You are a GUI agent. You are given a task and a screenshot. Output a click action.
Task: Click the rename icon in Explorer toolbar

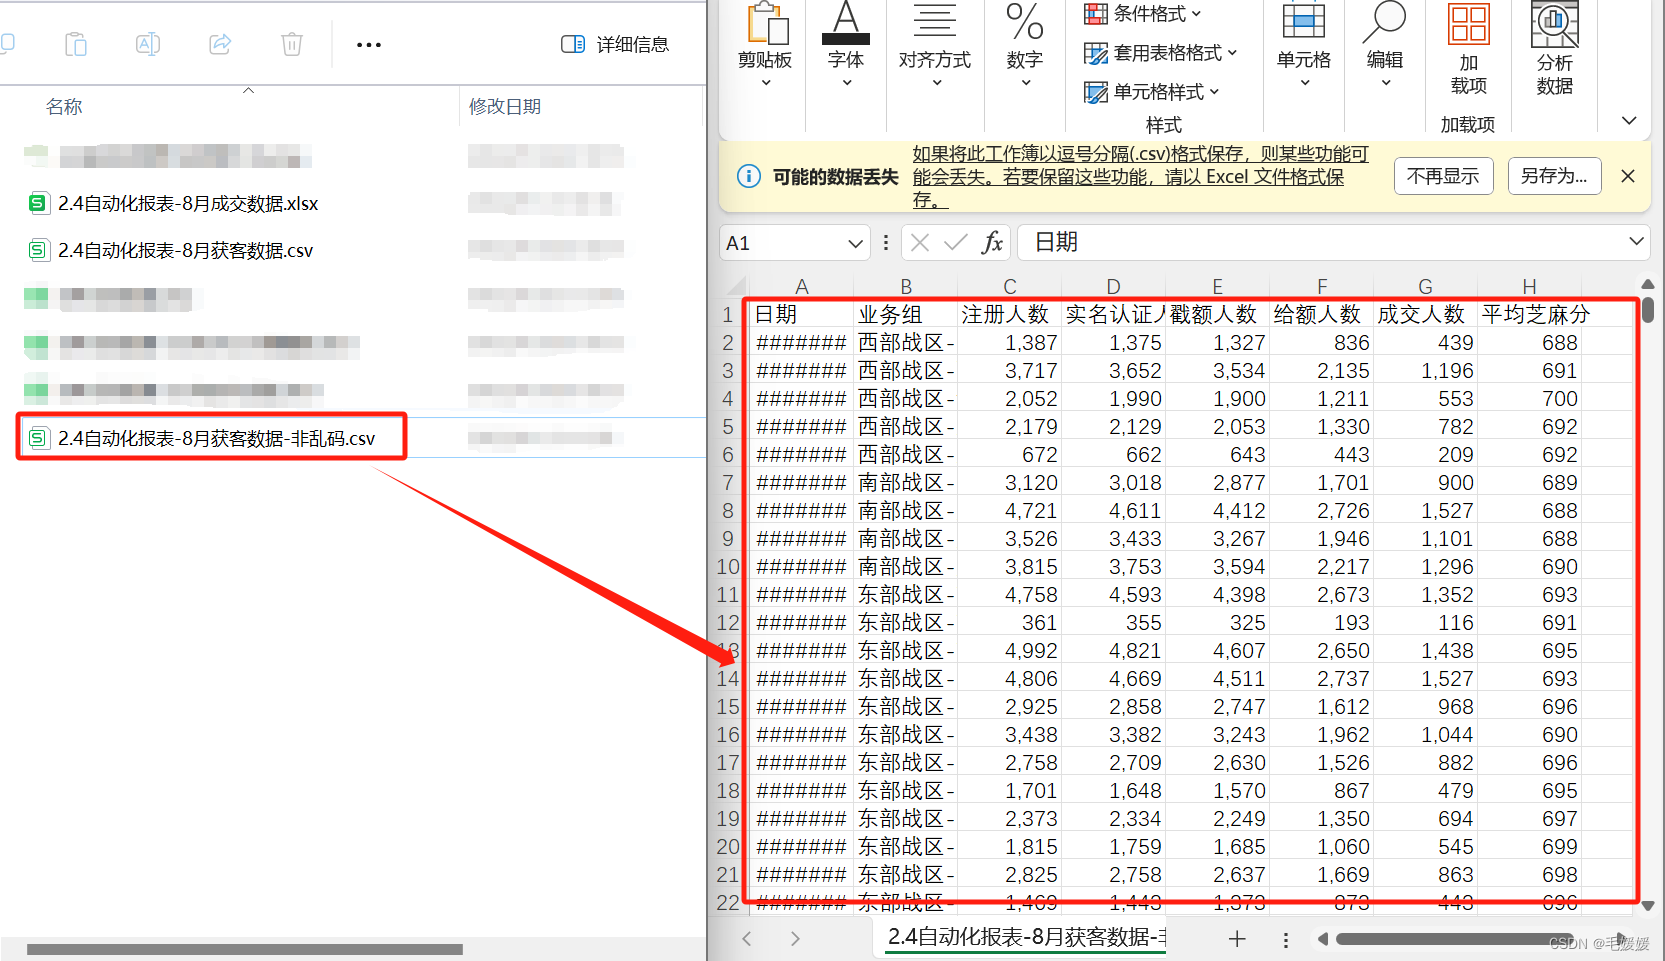pos(148,44)
